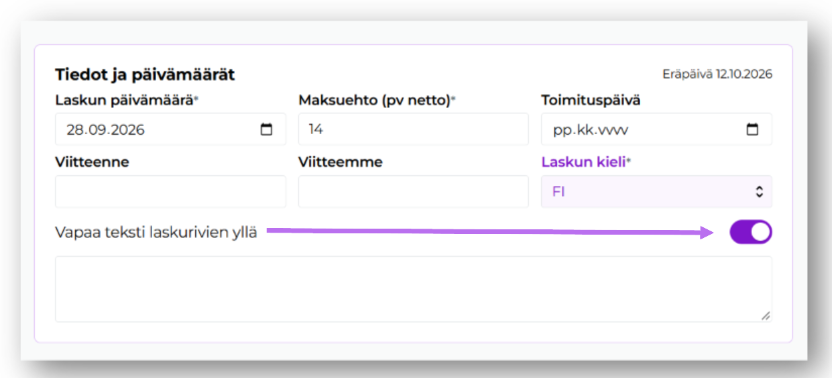Click the Viitteemme label
The height and width of the screenshot is (378, 832).
(x=340, y=162)
